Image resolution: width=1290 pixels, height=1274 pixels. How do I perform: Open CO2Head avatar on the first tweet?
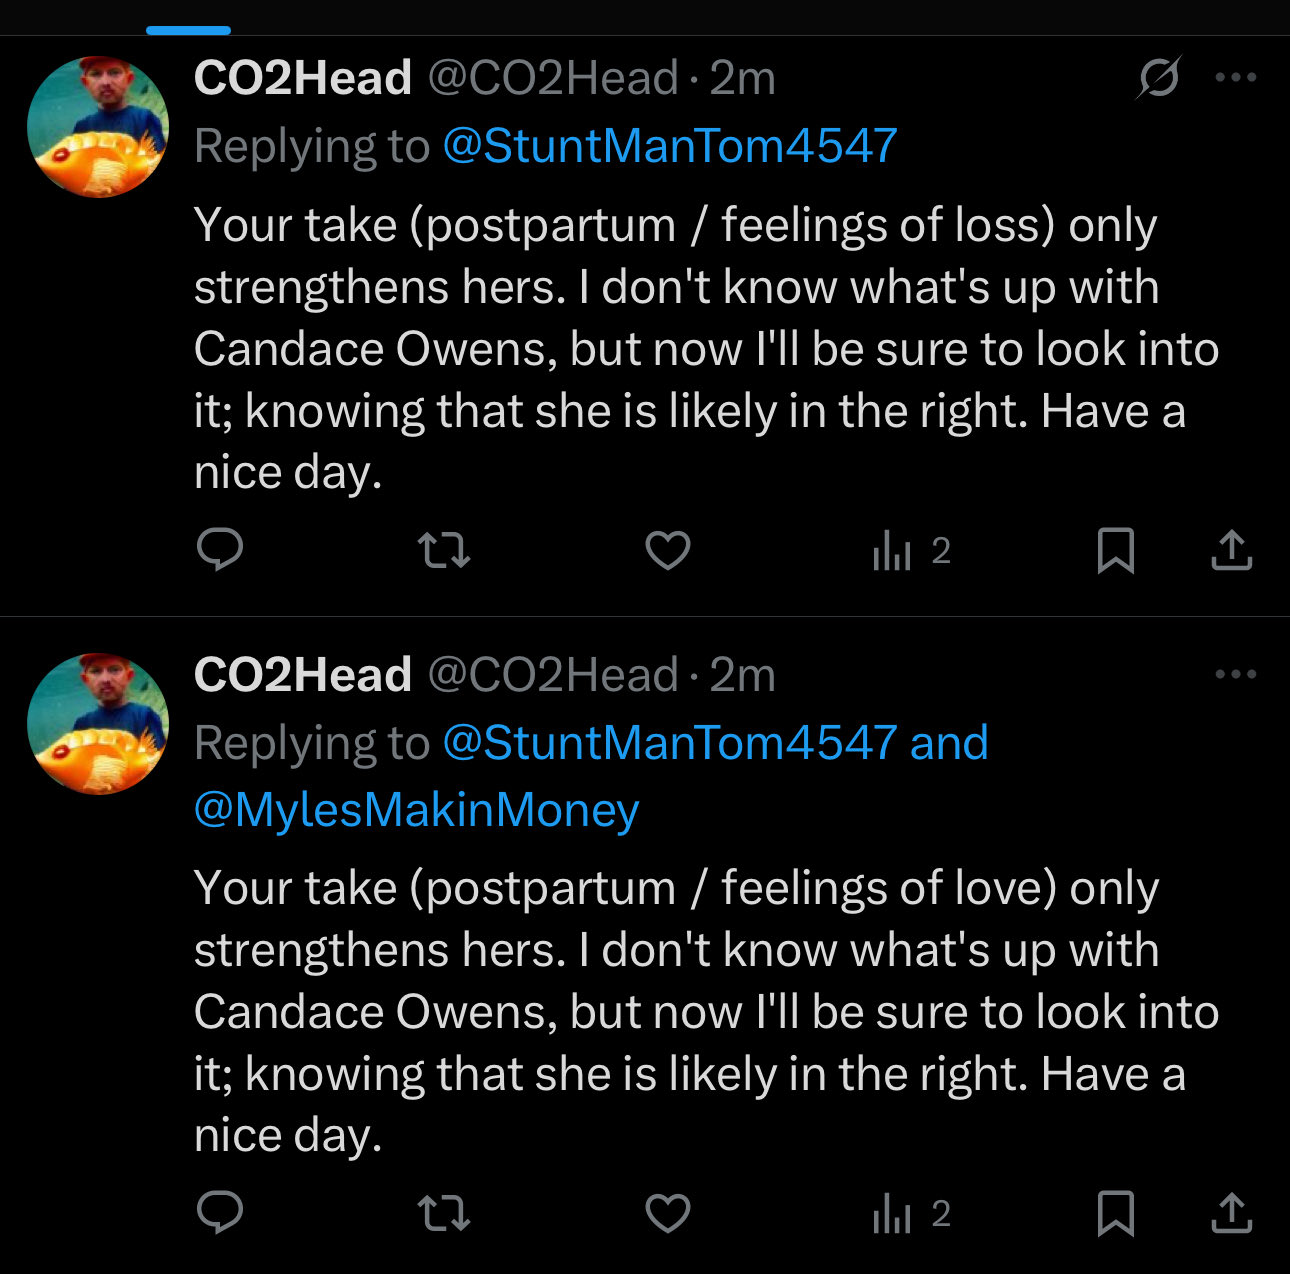click(x=98, y=127)
